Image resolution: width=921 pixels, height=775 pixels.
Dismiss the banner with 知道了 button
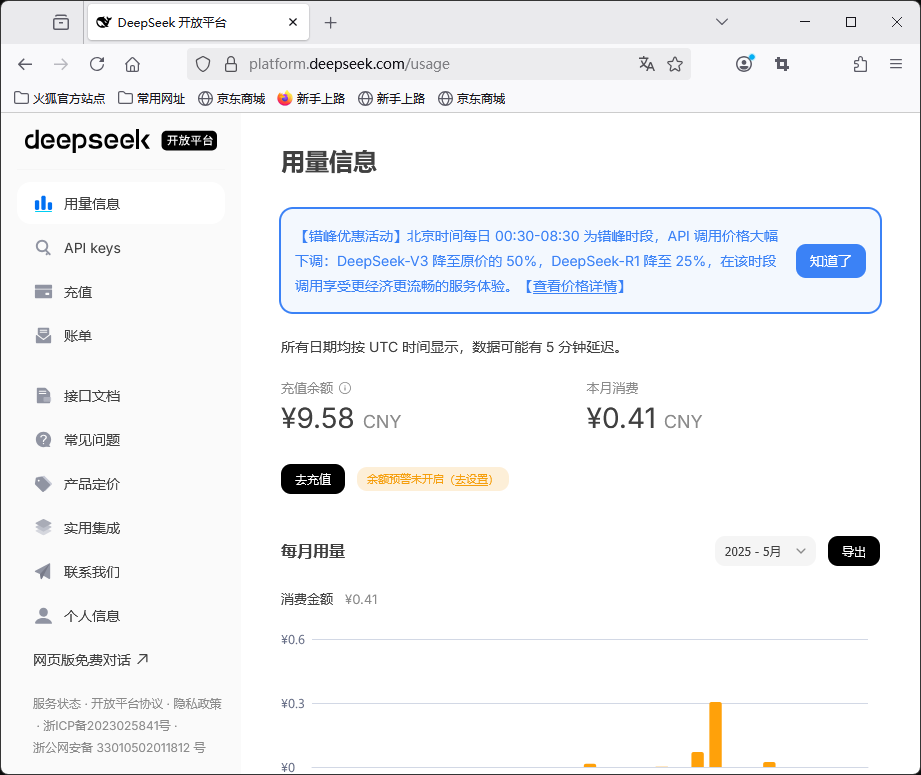(831, 261)
